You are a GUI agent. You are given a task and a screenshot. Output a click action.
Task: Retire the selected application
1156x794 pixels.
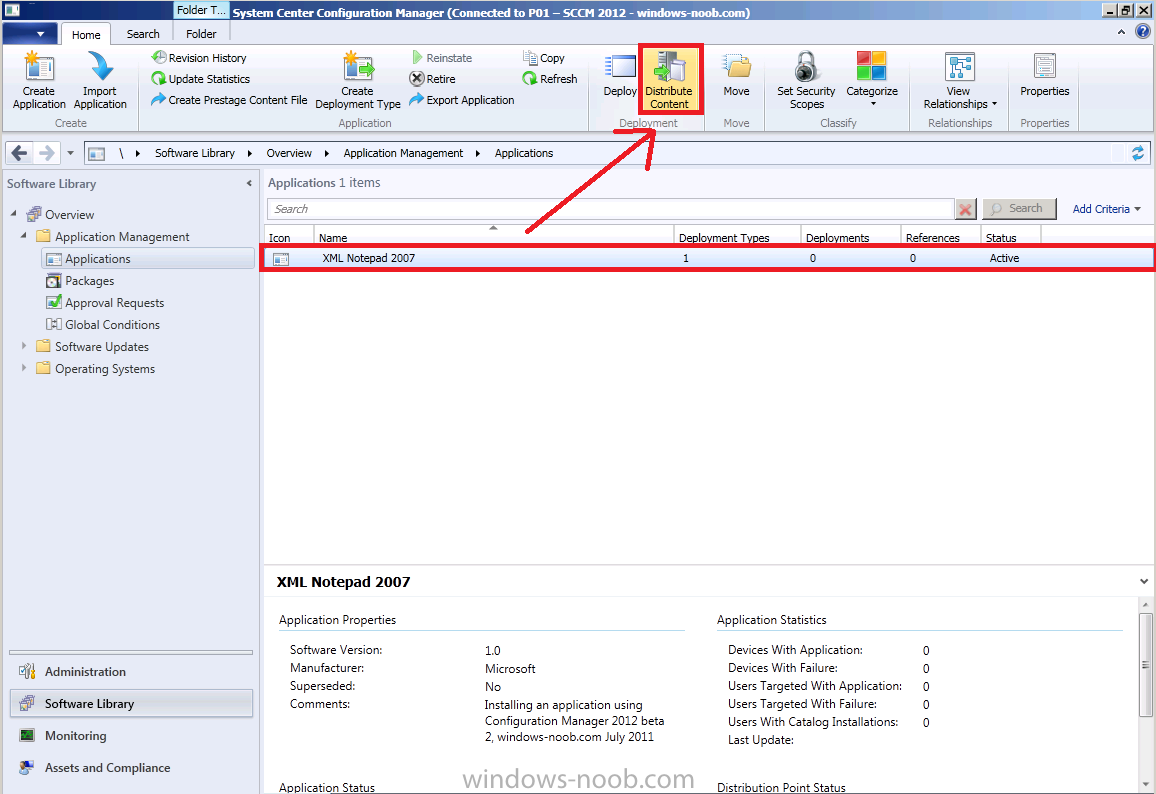(433, 79)
